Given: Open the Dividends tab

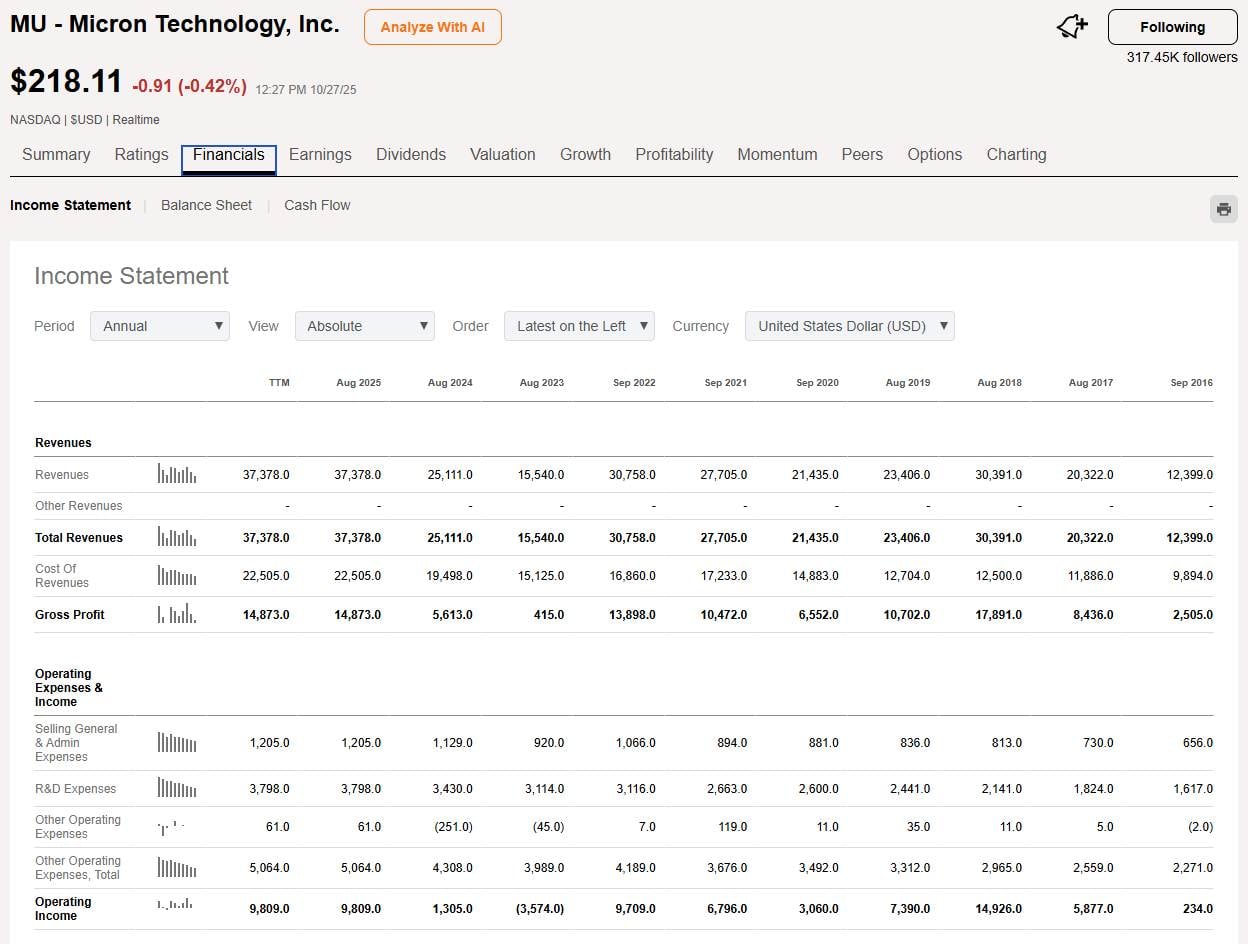Looking at the screenshot, I should [411, 155].
